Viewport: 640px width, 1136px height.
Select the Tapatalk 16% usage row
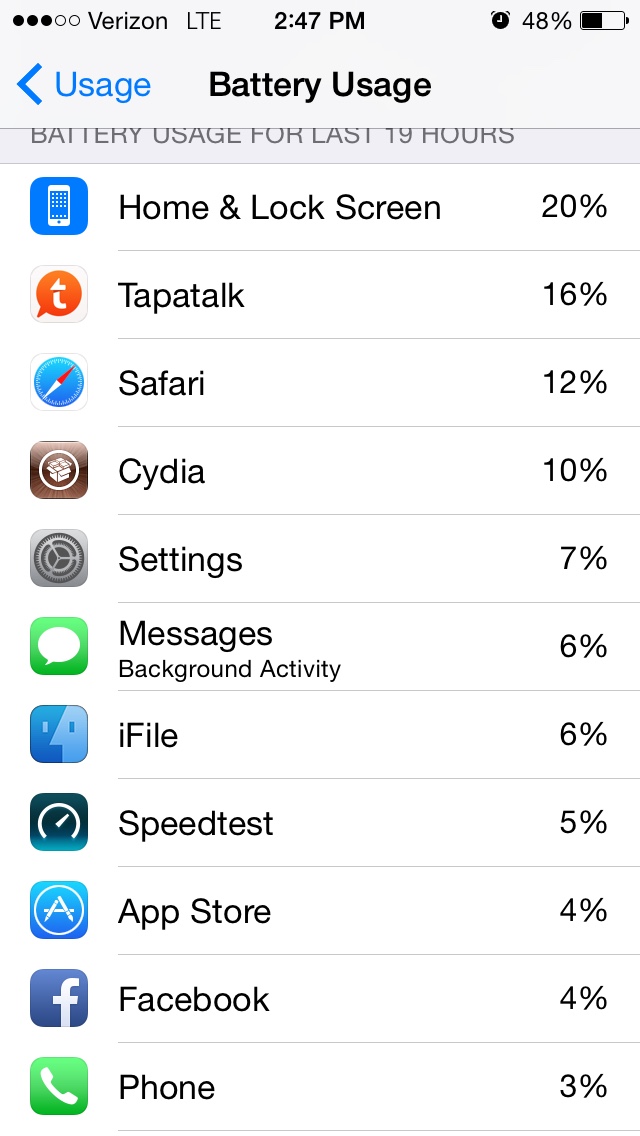point(320,295)
